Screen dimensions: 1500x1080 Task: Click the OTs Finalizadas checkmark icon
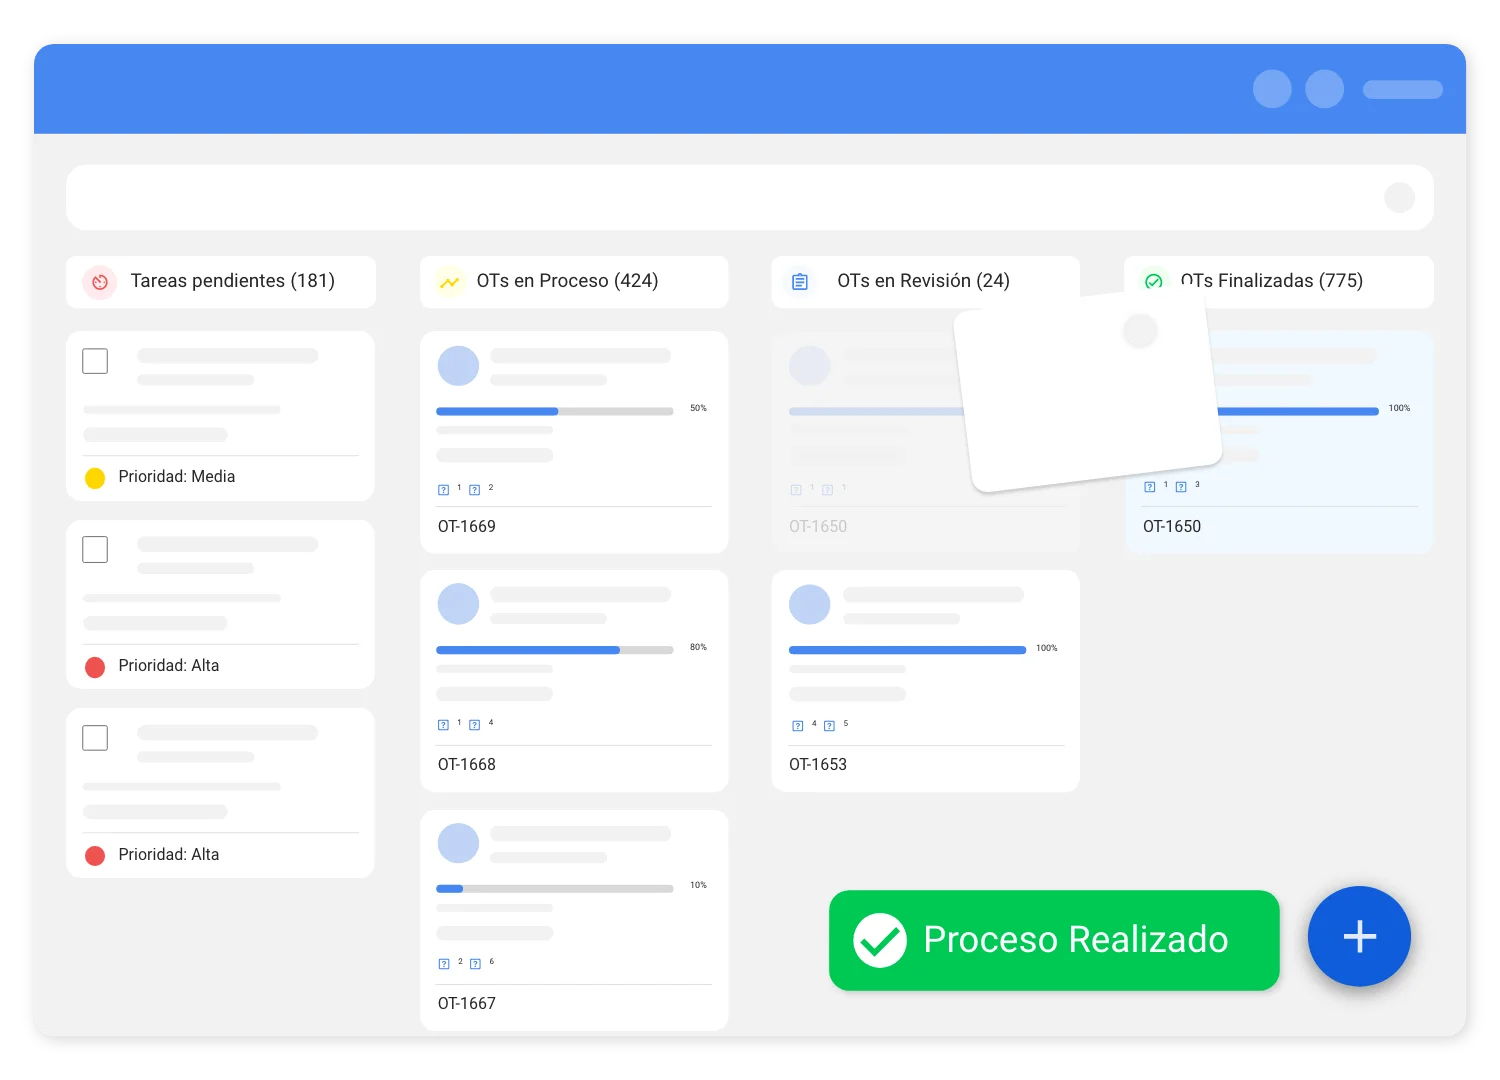[1154, 282]
